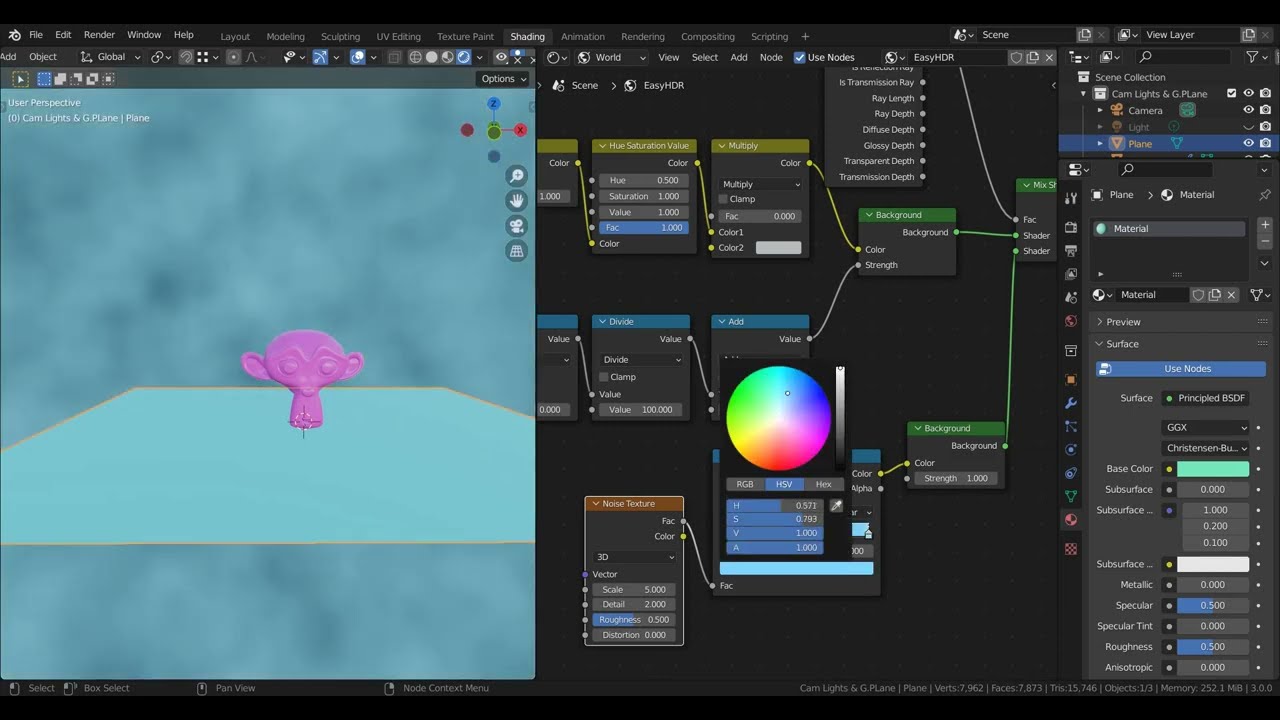Click the fake user shield on the Material datablock

[1197, 294]
